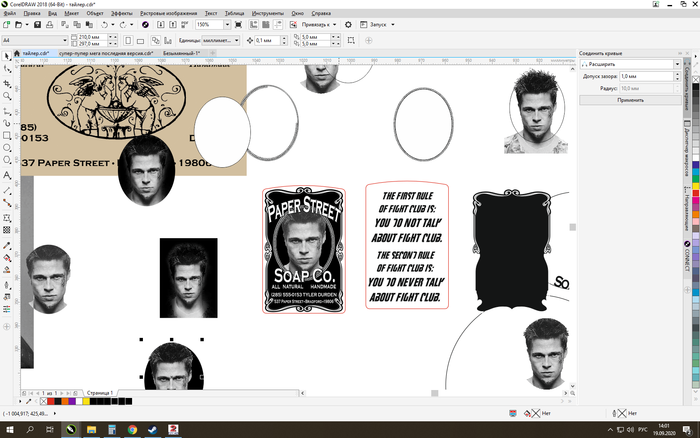Click the Save floppy-disk icon
Screen dimensions: 700x438
point(38,25)
